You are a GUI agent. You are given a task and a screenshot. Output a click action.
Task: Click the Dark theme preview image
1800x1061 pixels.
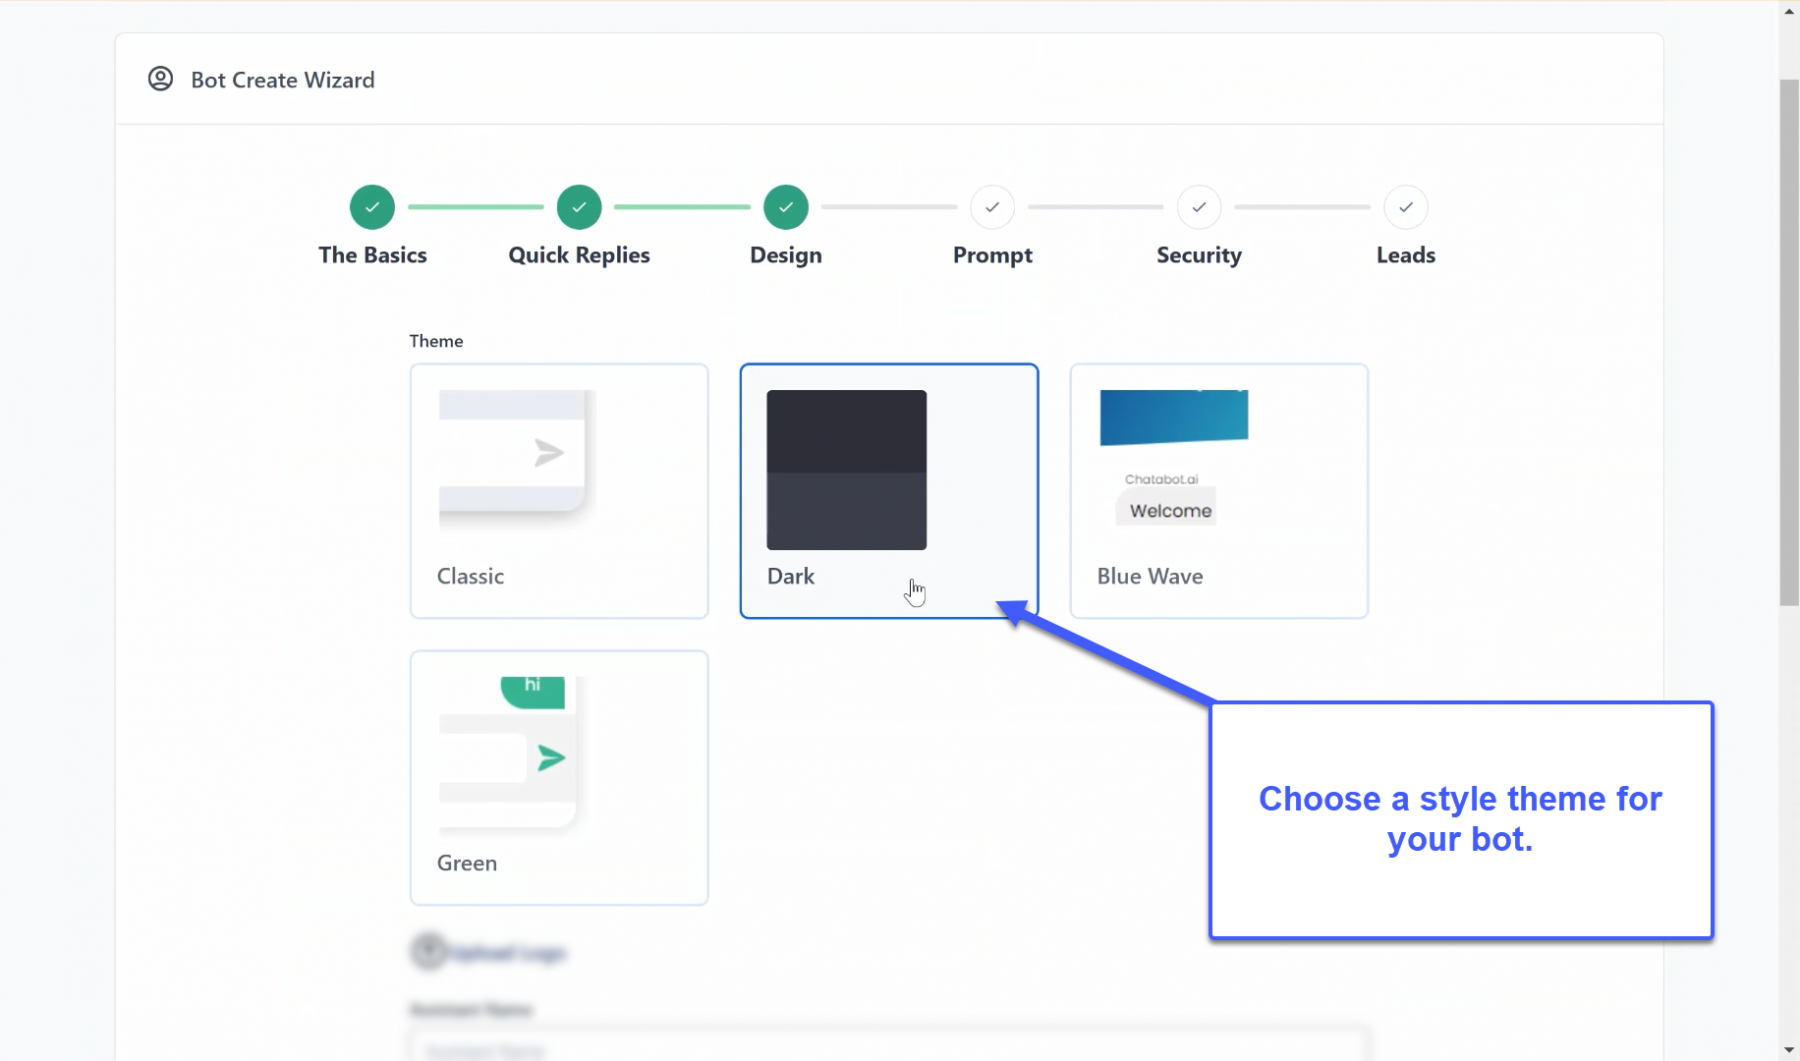pyautogui.click(x=847, y=470)
